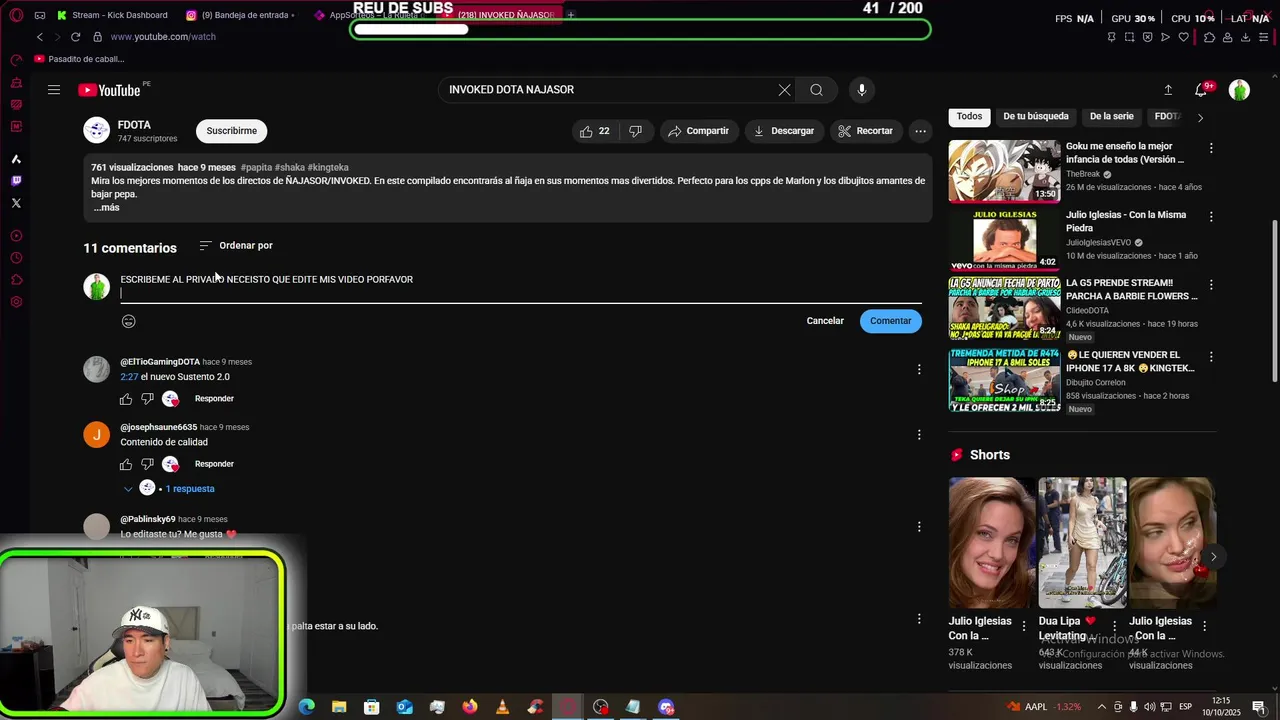1280x720 pixels.
Task: Go to the YouTube home logo
Action: [x=109, y=90]
